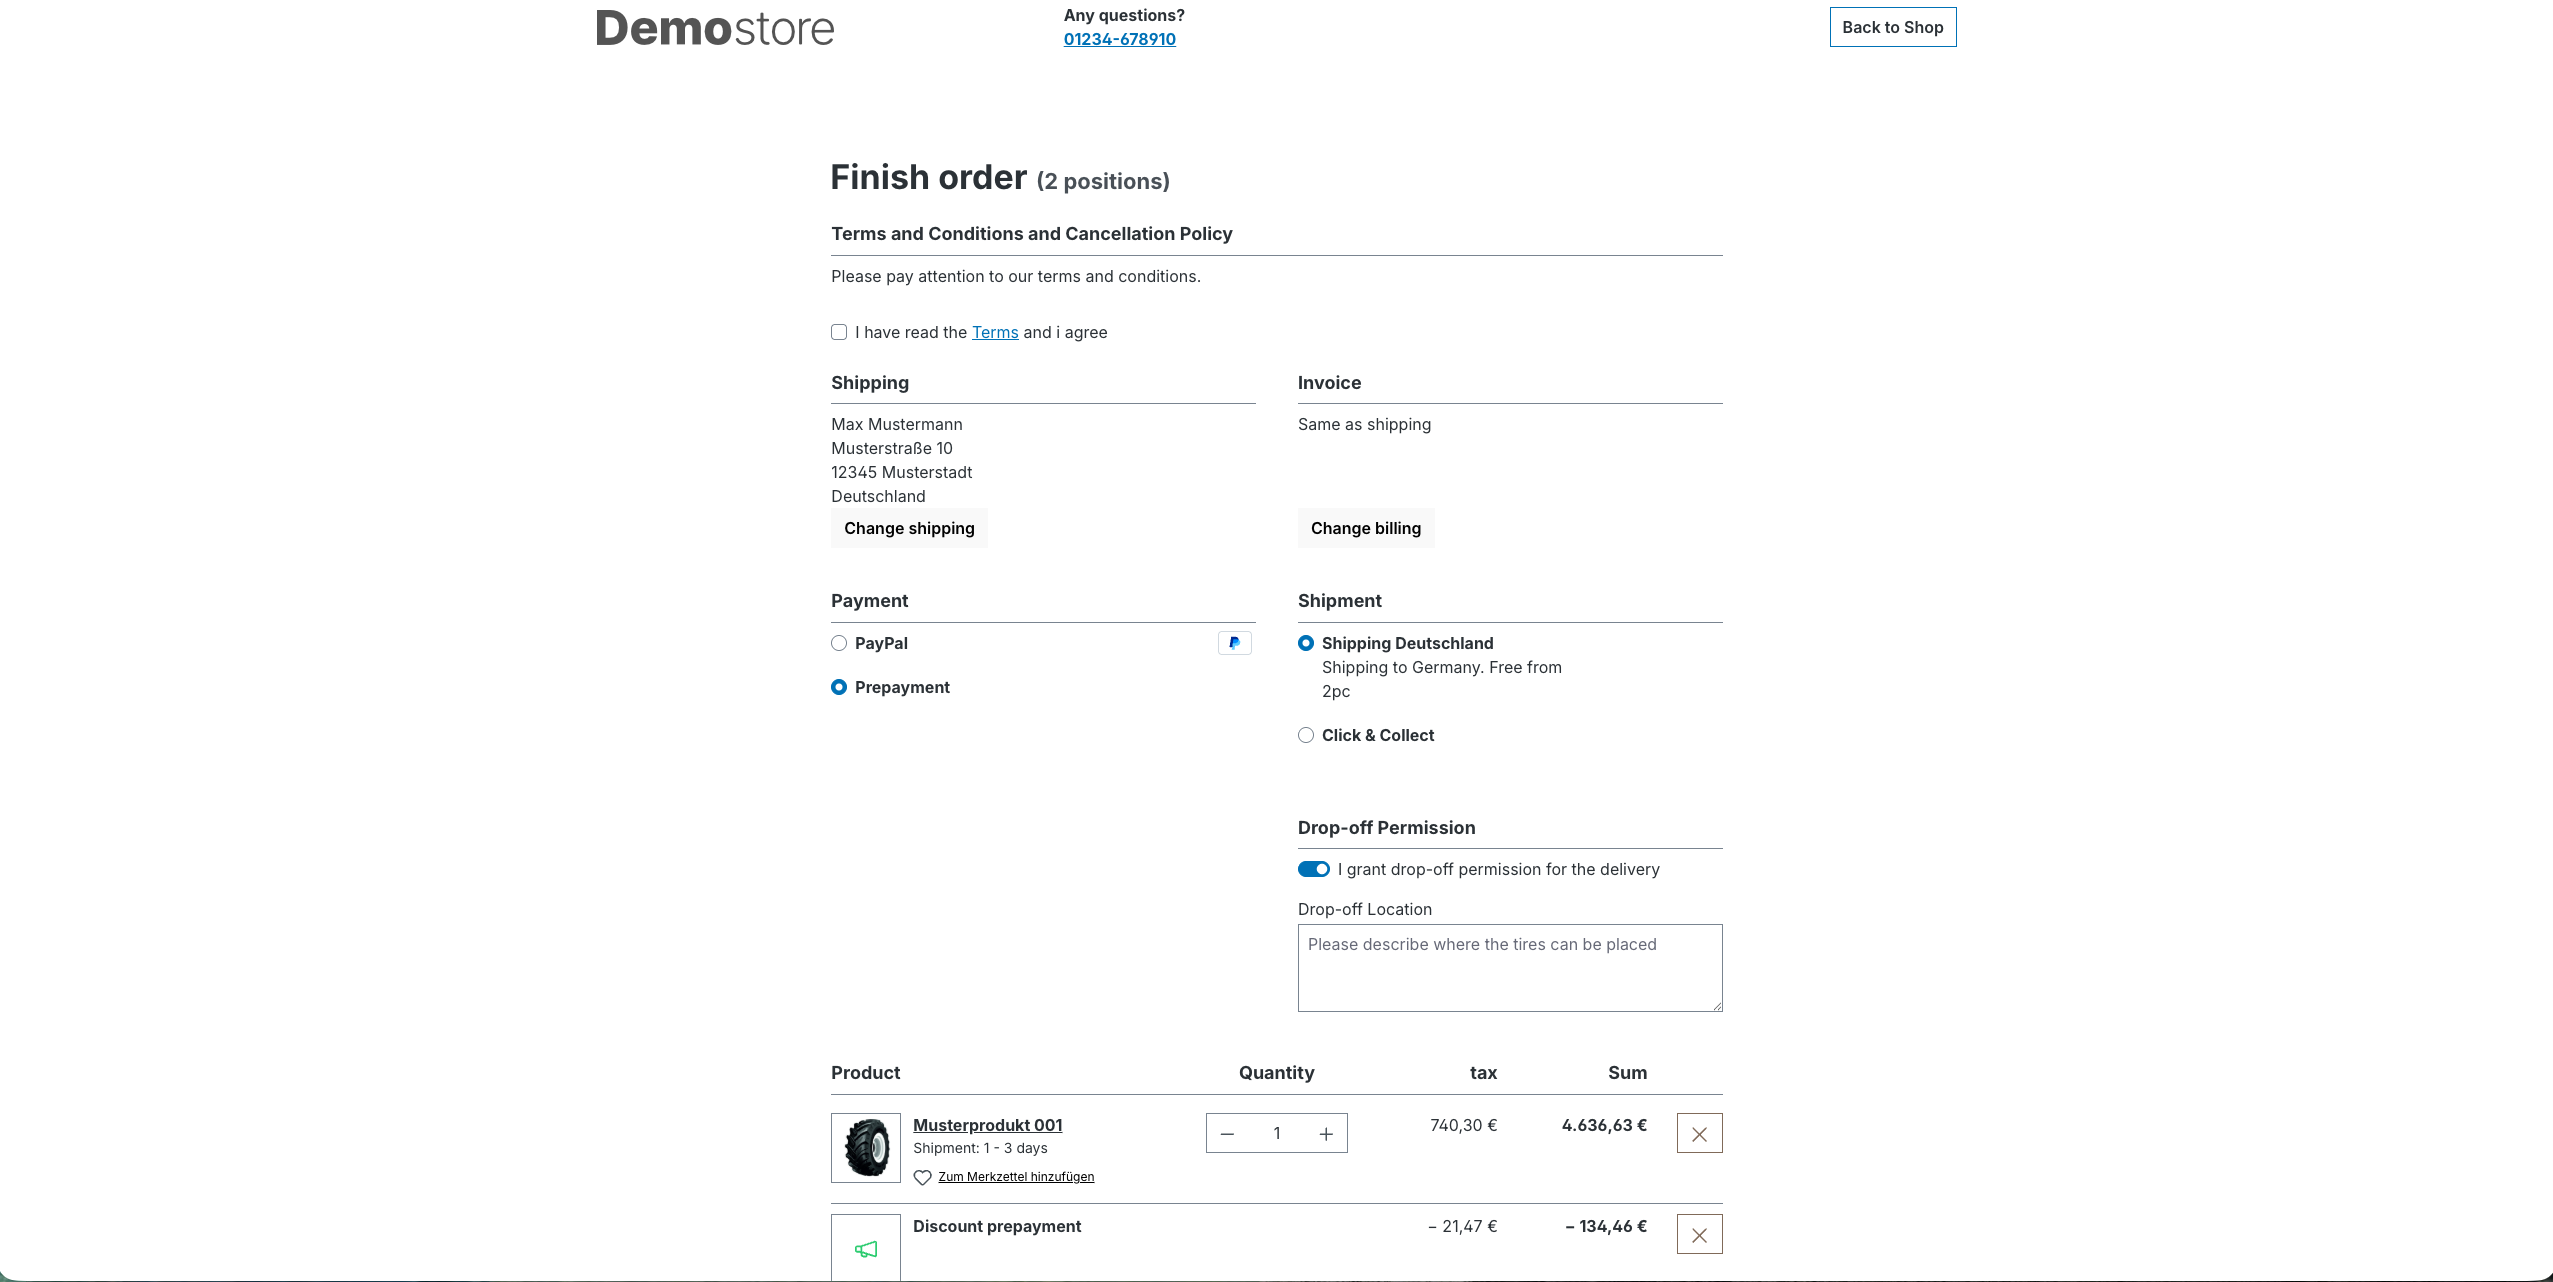Click the Demo store logo
Viewport: 2553px width, 1282px height.
click(713, 27)
